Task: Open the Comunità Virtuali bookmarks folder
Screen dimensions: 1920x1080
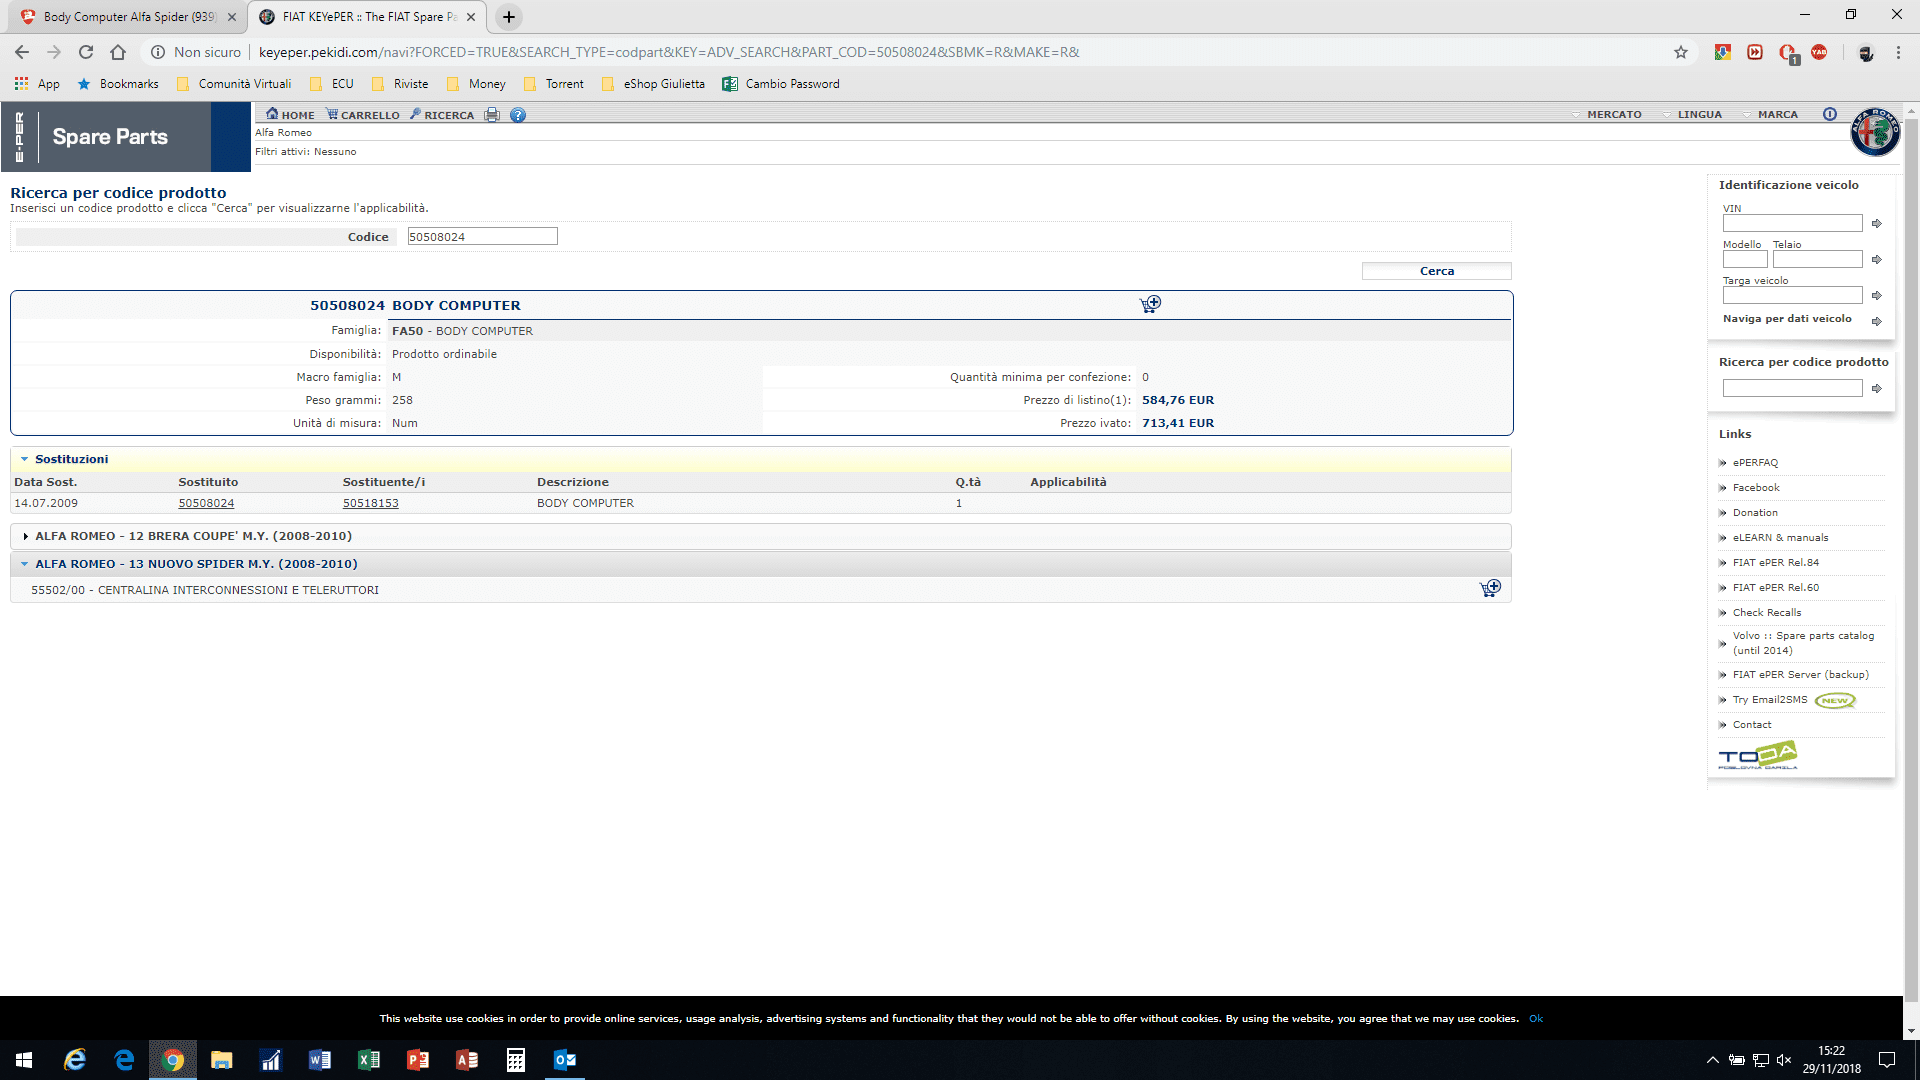Action: pos(234,84)
